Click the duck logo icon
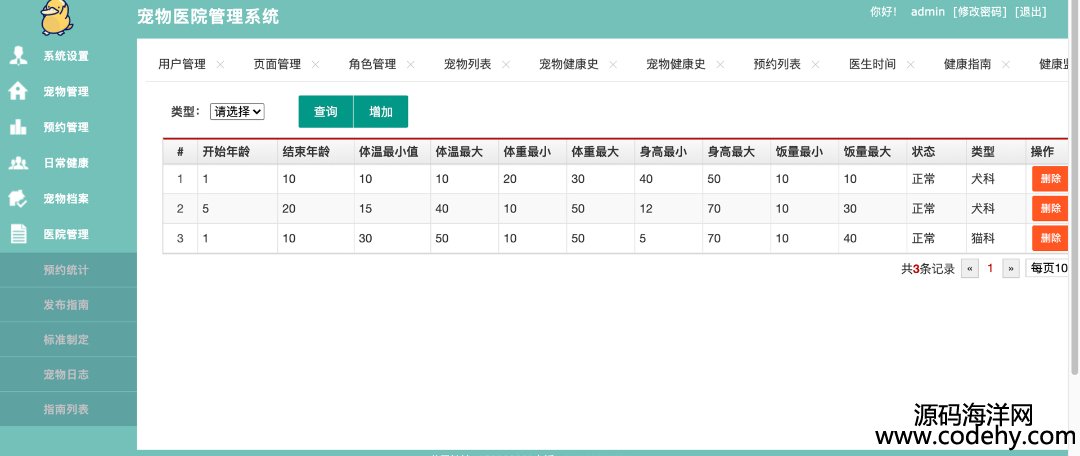Viewport: 1080px width, 456px height. pos(56,17)
